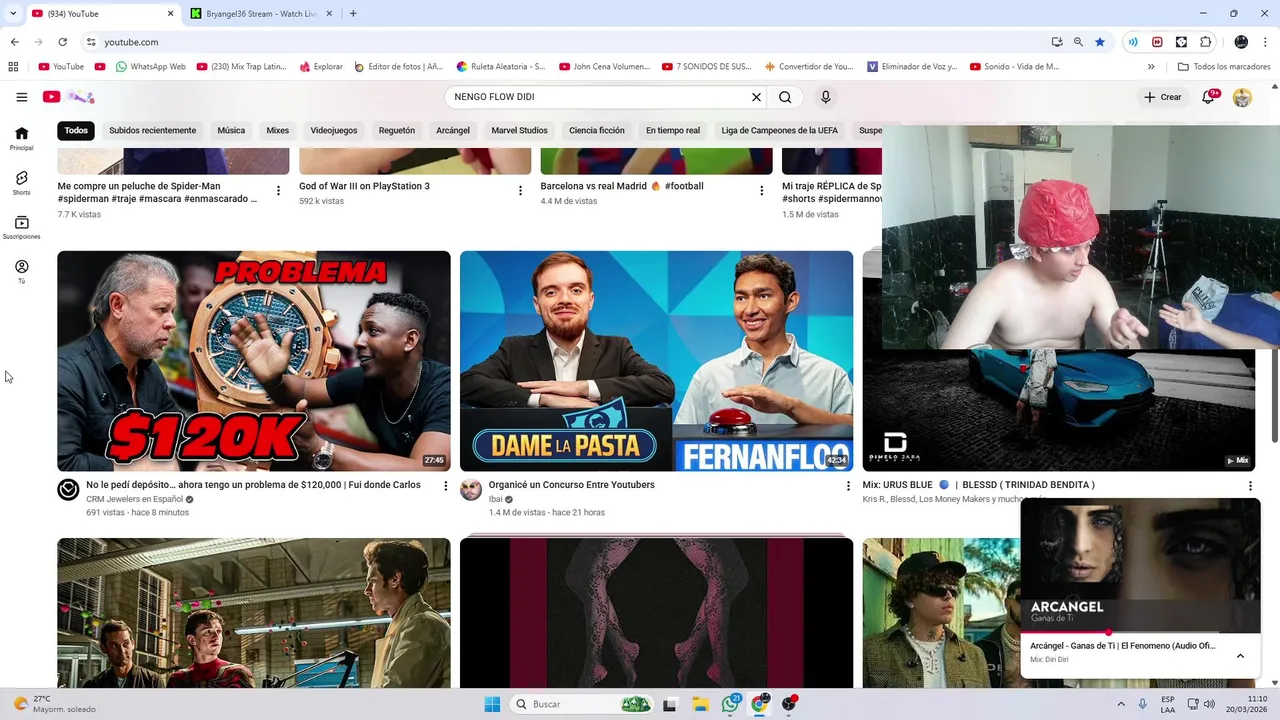Open the YouTube guide hamburger menu
This screenshot has height=720, width=1280.
coord(21,97)
